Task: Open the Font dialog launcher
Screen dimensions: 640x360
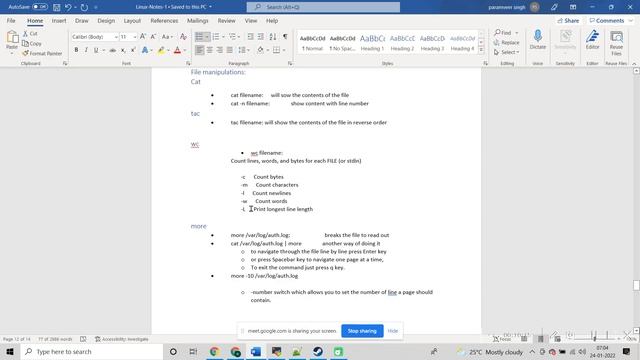Action: [x=188, y=63]
